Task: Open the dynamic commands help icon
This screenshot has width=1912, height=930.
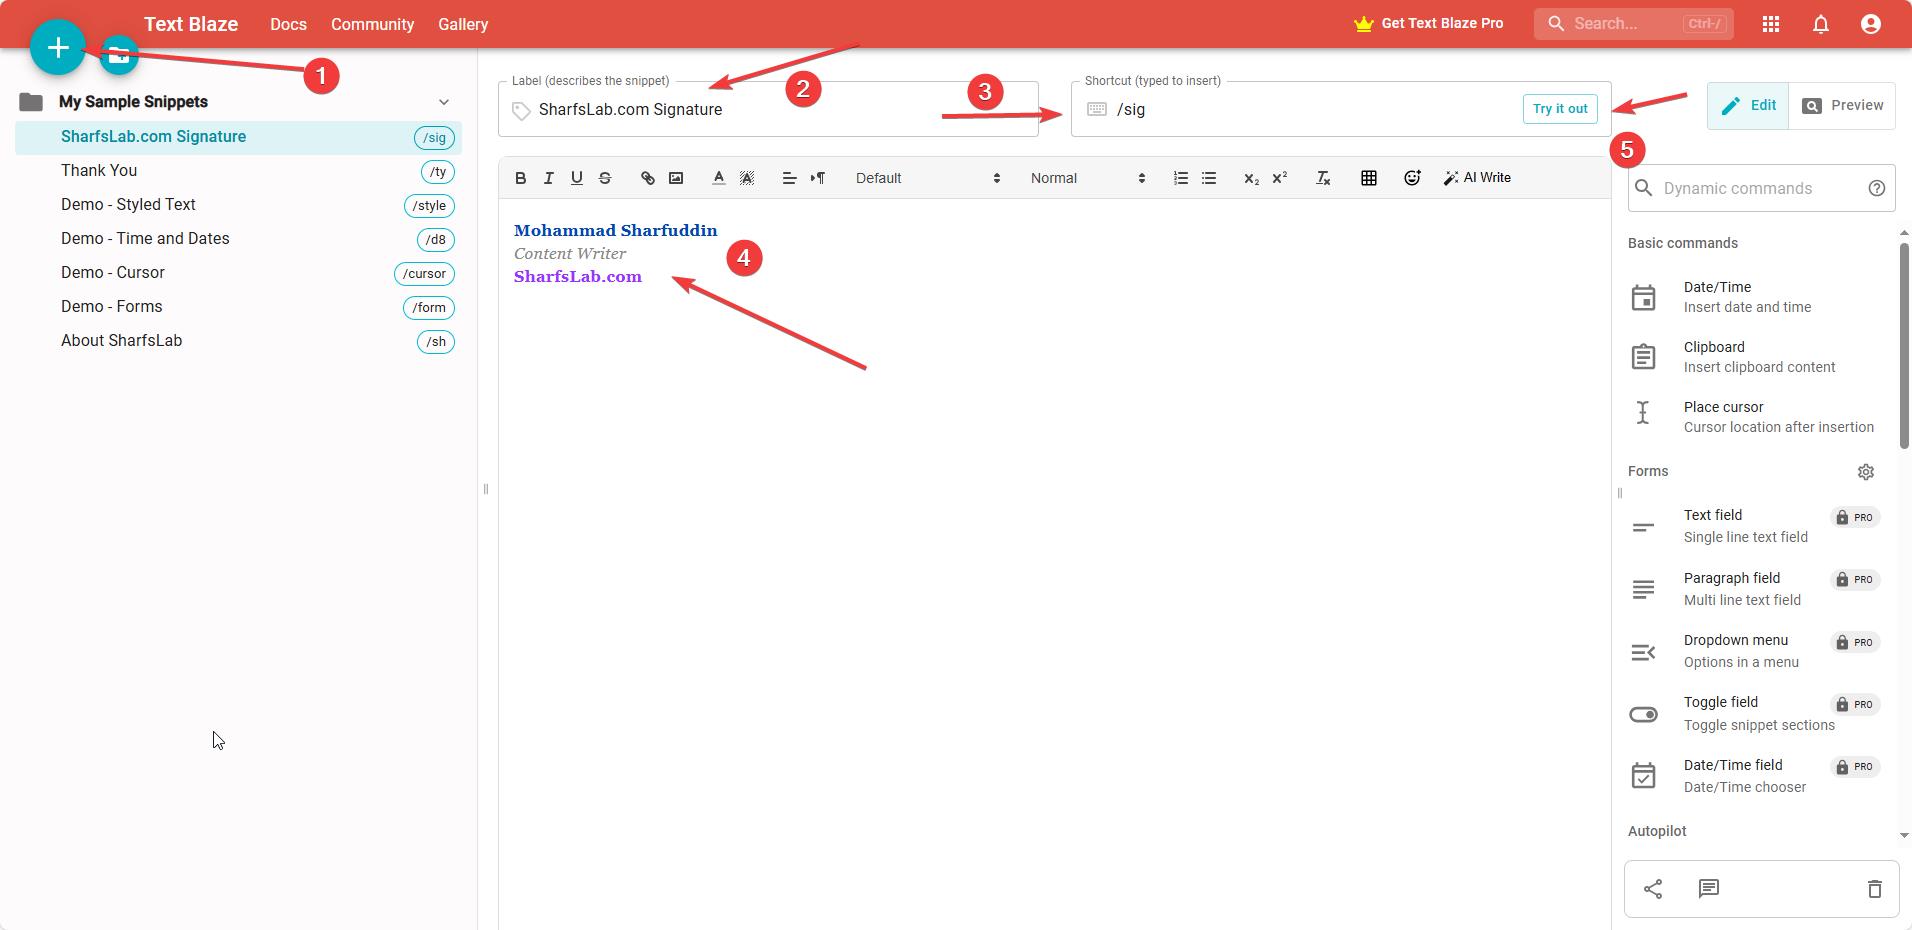Action: pos(1877,188)
